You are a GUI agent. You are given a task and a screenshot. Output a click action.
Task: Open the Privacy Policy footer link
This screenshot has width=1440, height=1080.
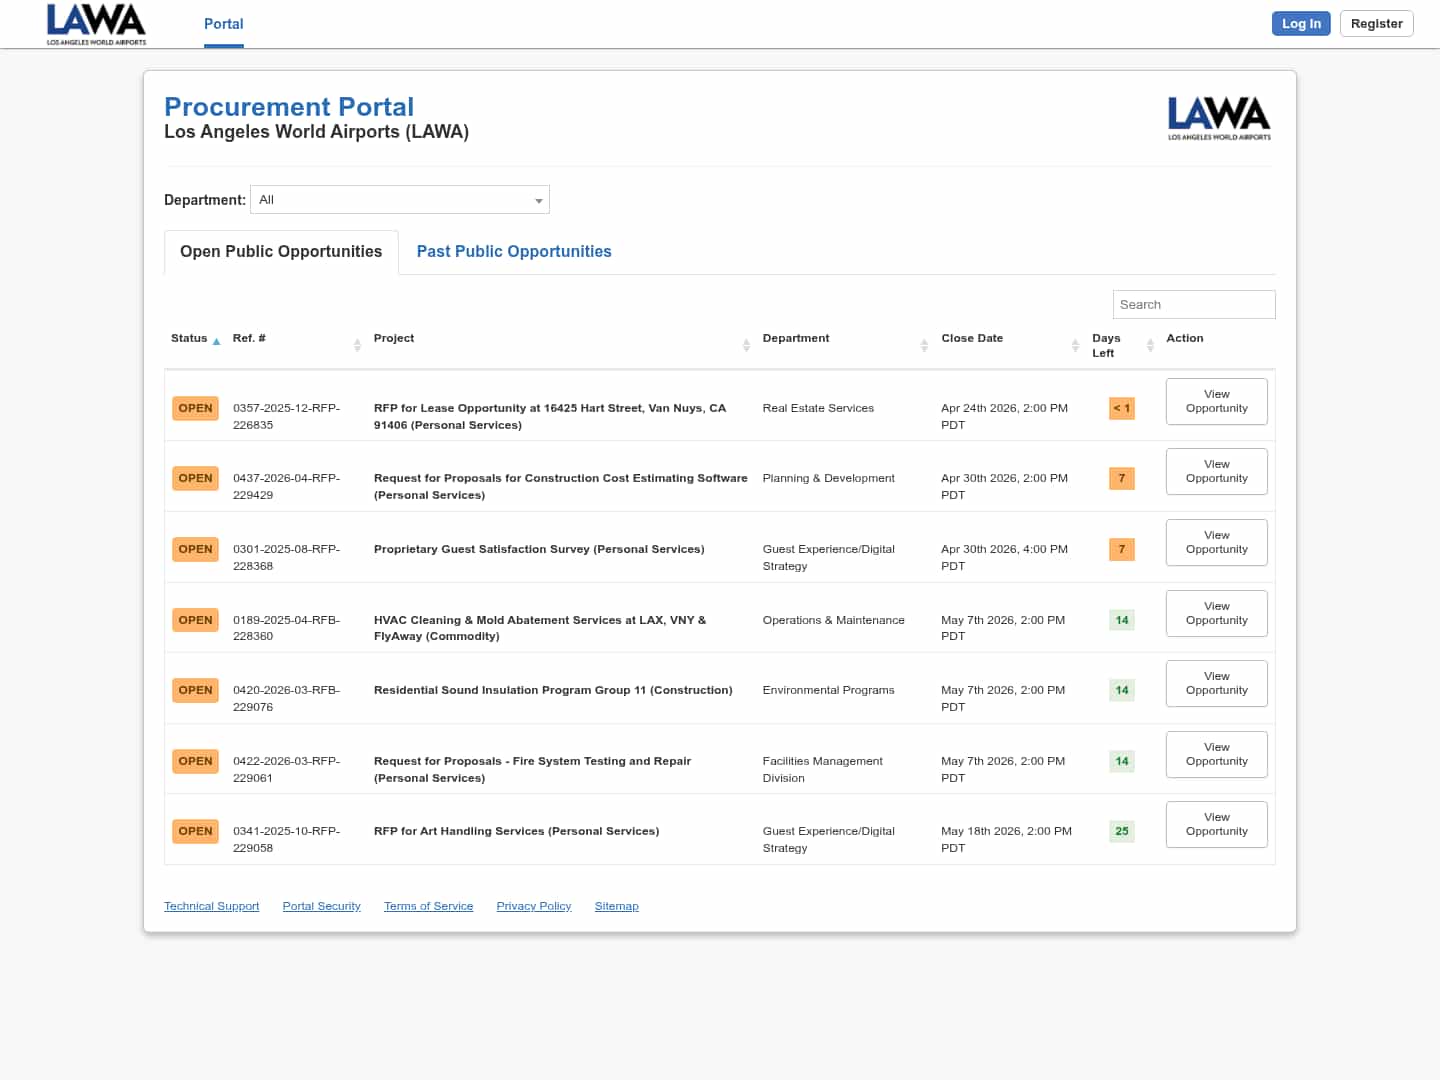click(x=533, y=906)
